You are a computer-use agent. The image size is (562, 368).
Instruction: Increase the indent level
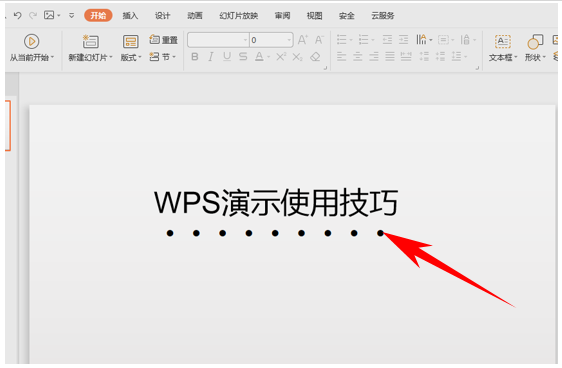[404, 39]
